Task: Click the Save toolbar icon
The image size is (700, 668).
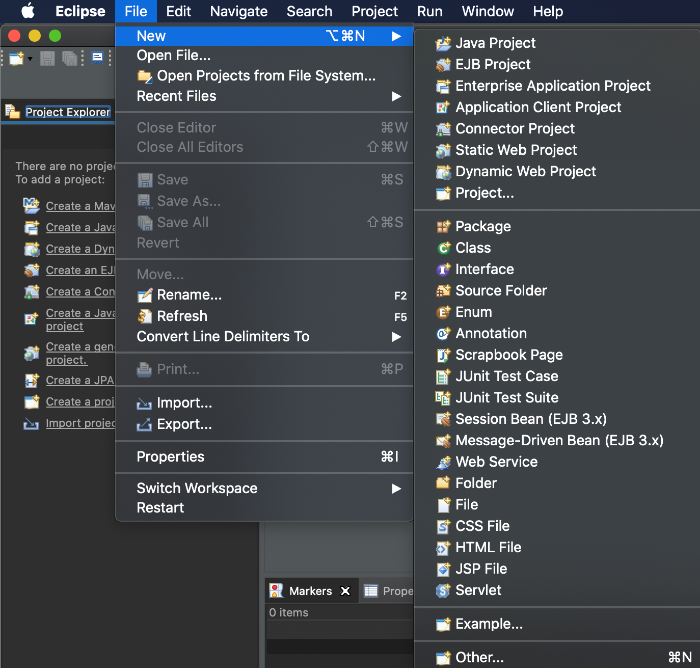Action: click(47, 58)
